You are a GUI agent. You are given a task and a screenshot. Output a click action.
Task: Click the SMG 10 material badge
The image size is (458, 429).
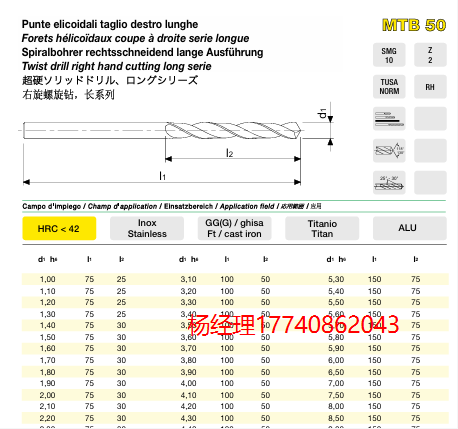click(x=389, y=55)
